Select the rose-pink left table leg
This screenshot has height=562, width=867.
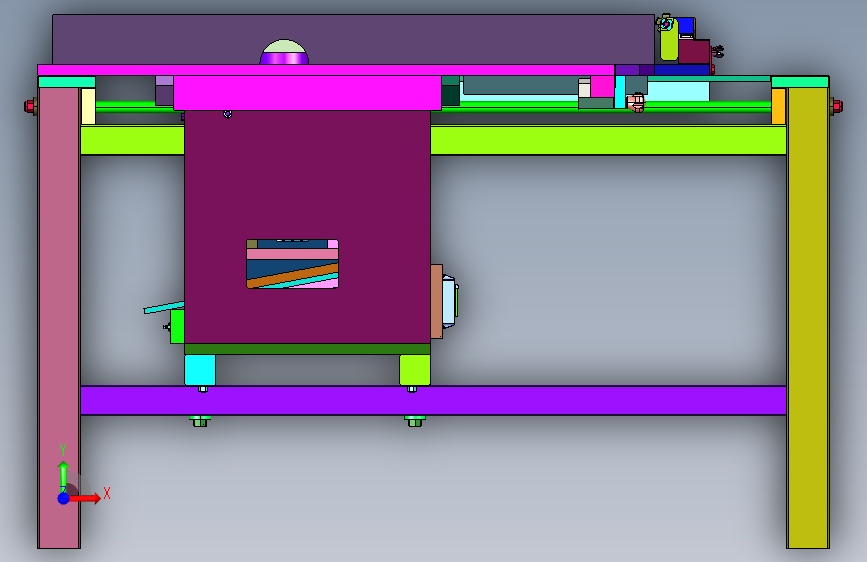(59, 318)
